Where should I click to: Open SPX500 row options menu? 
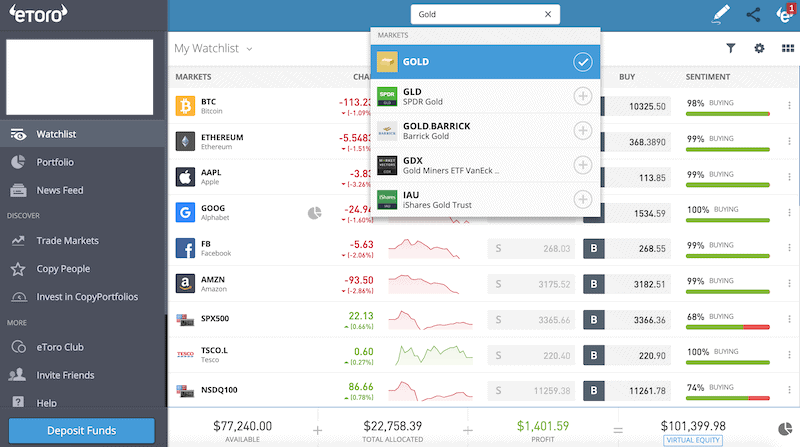pos(789,319)
